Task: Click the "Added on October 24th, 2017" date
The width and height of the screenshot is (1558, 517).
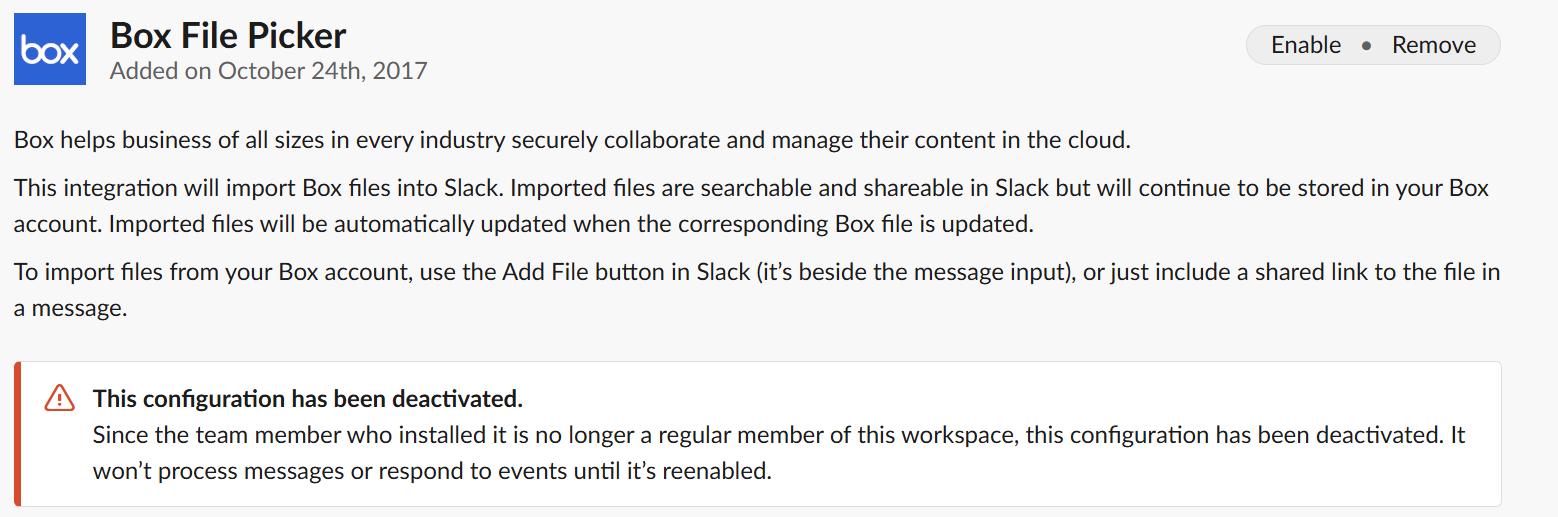Action: (x=268, y=71)
